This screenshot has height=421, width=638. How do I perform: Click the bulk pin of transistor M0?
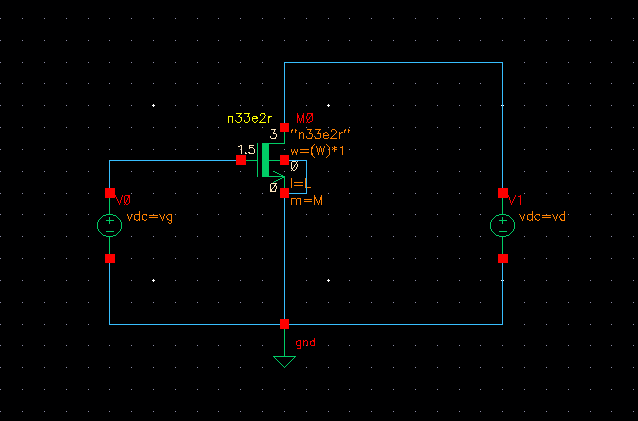[284, 160]
